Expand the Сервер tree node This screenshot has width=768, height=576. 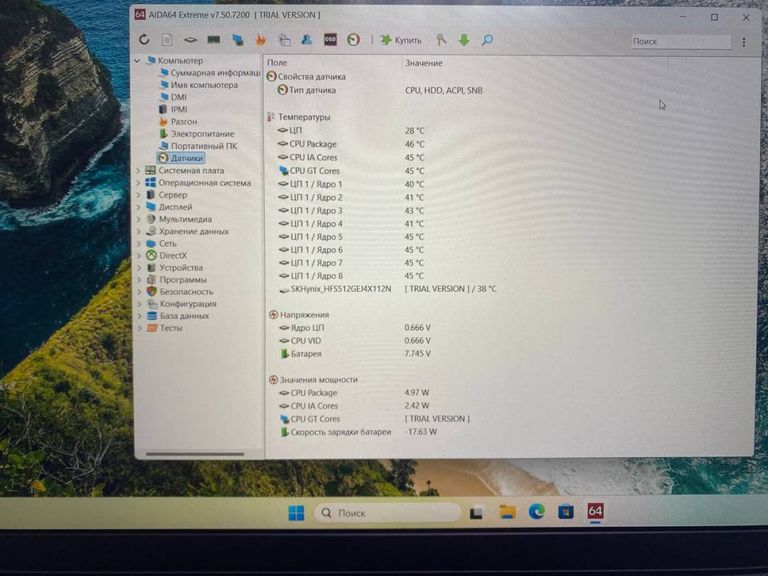click(x=139, y=195)
